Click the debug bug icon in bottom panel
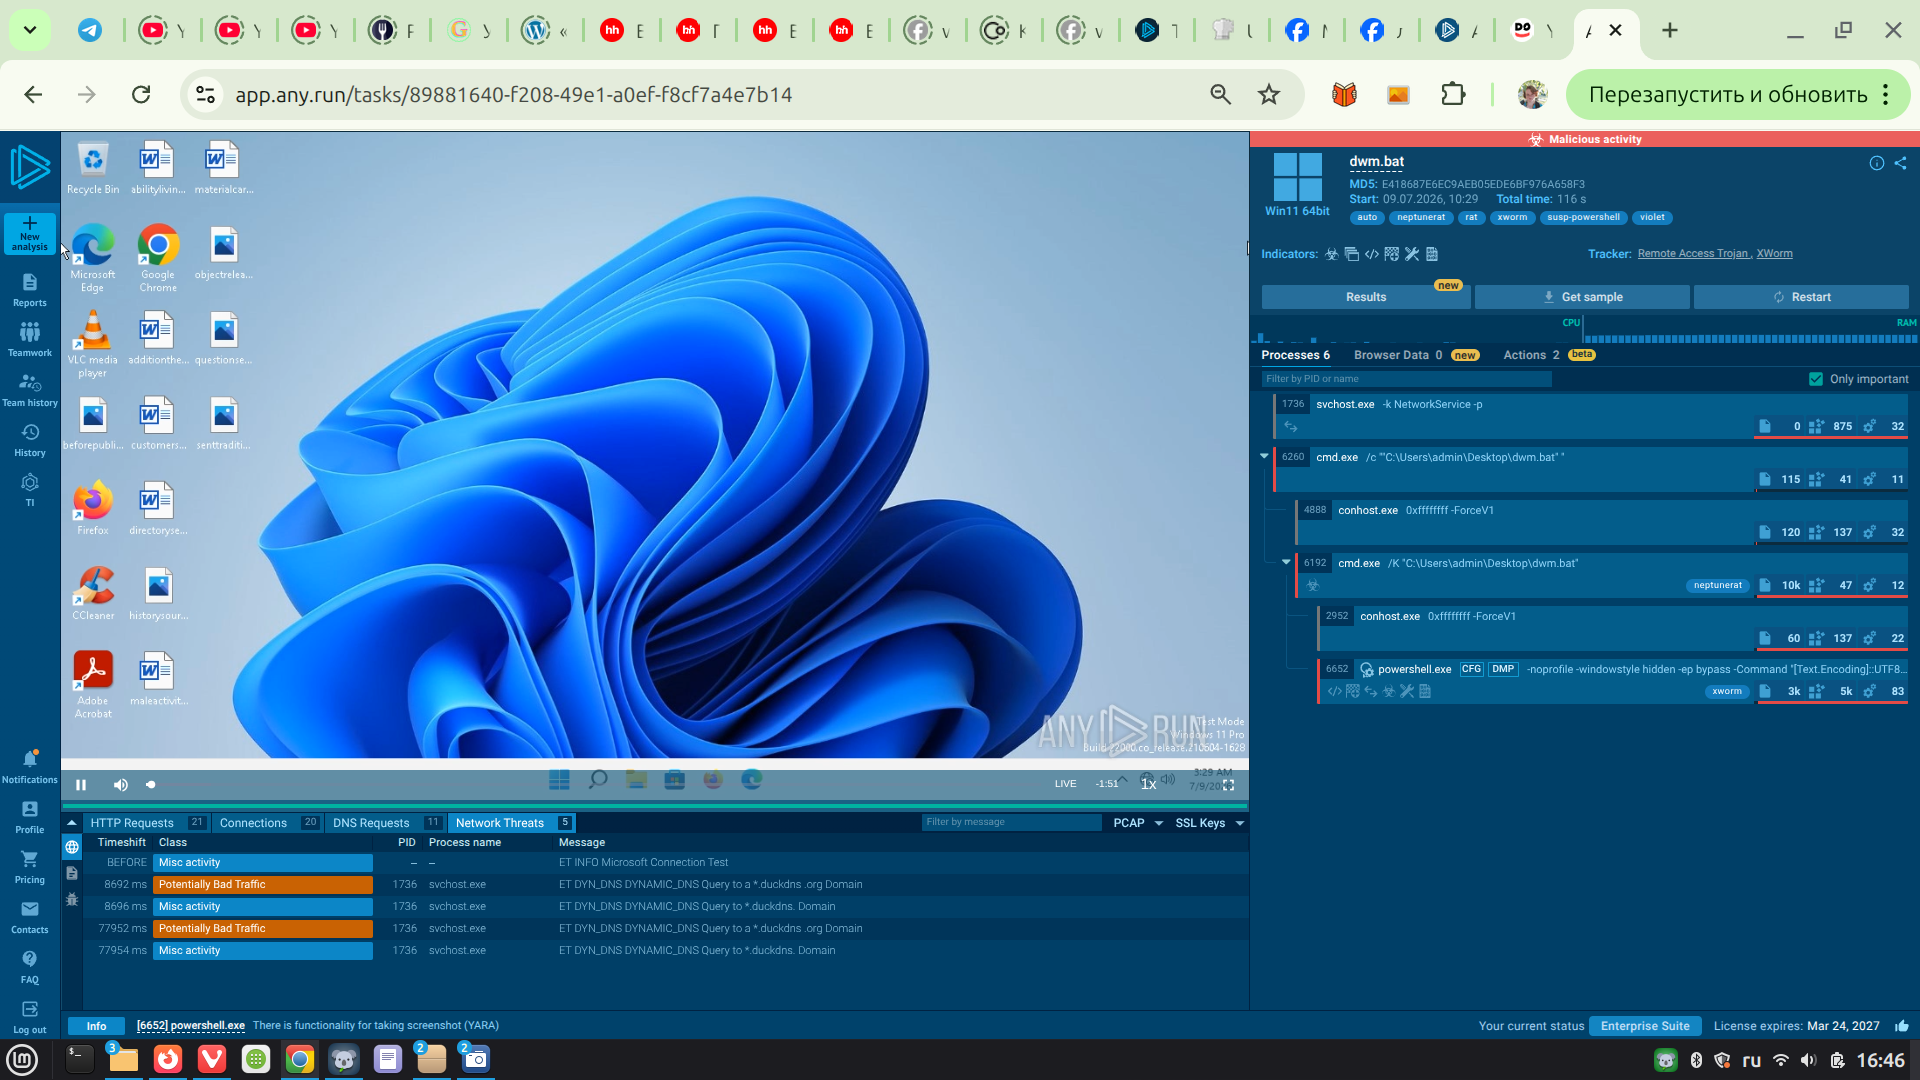The image size is (1920, 1080). [x=72, y=899]
